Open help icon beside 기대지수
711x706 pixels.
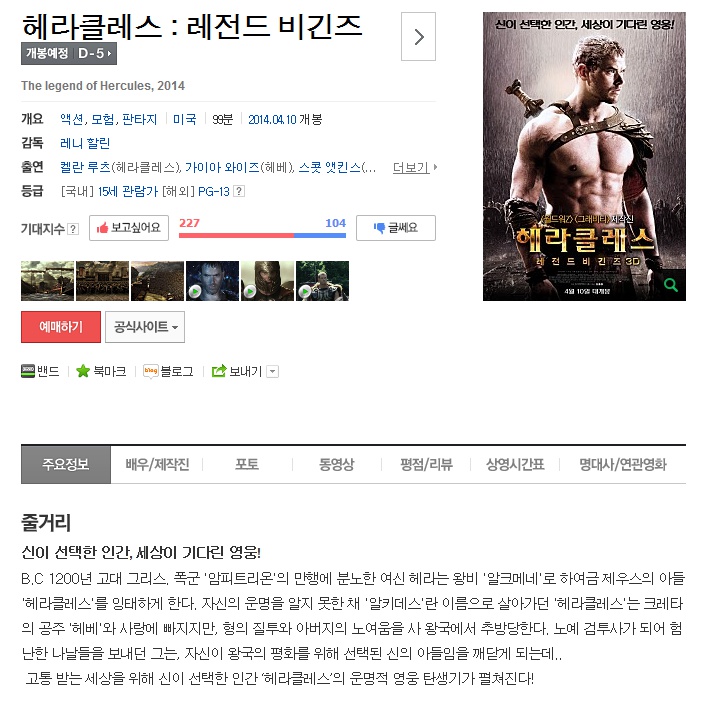73,229
